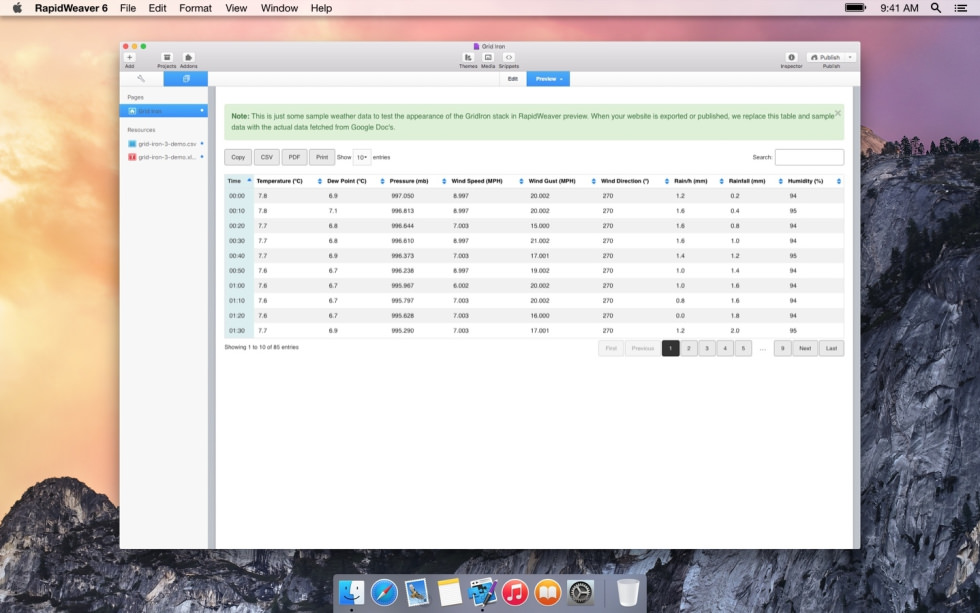Export table using PDF button
Image resolution: width=980 pixels, height=613 pixels.
coord(294,157)
